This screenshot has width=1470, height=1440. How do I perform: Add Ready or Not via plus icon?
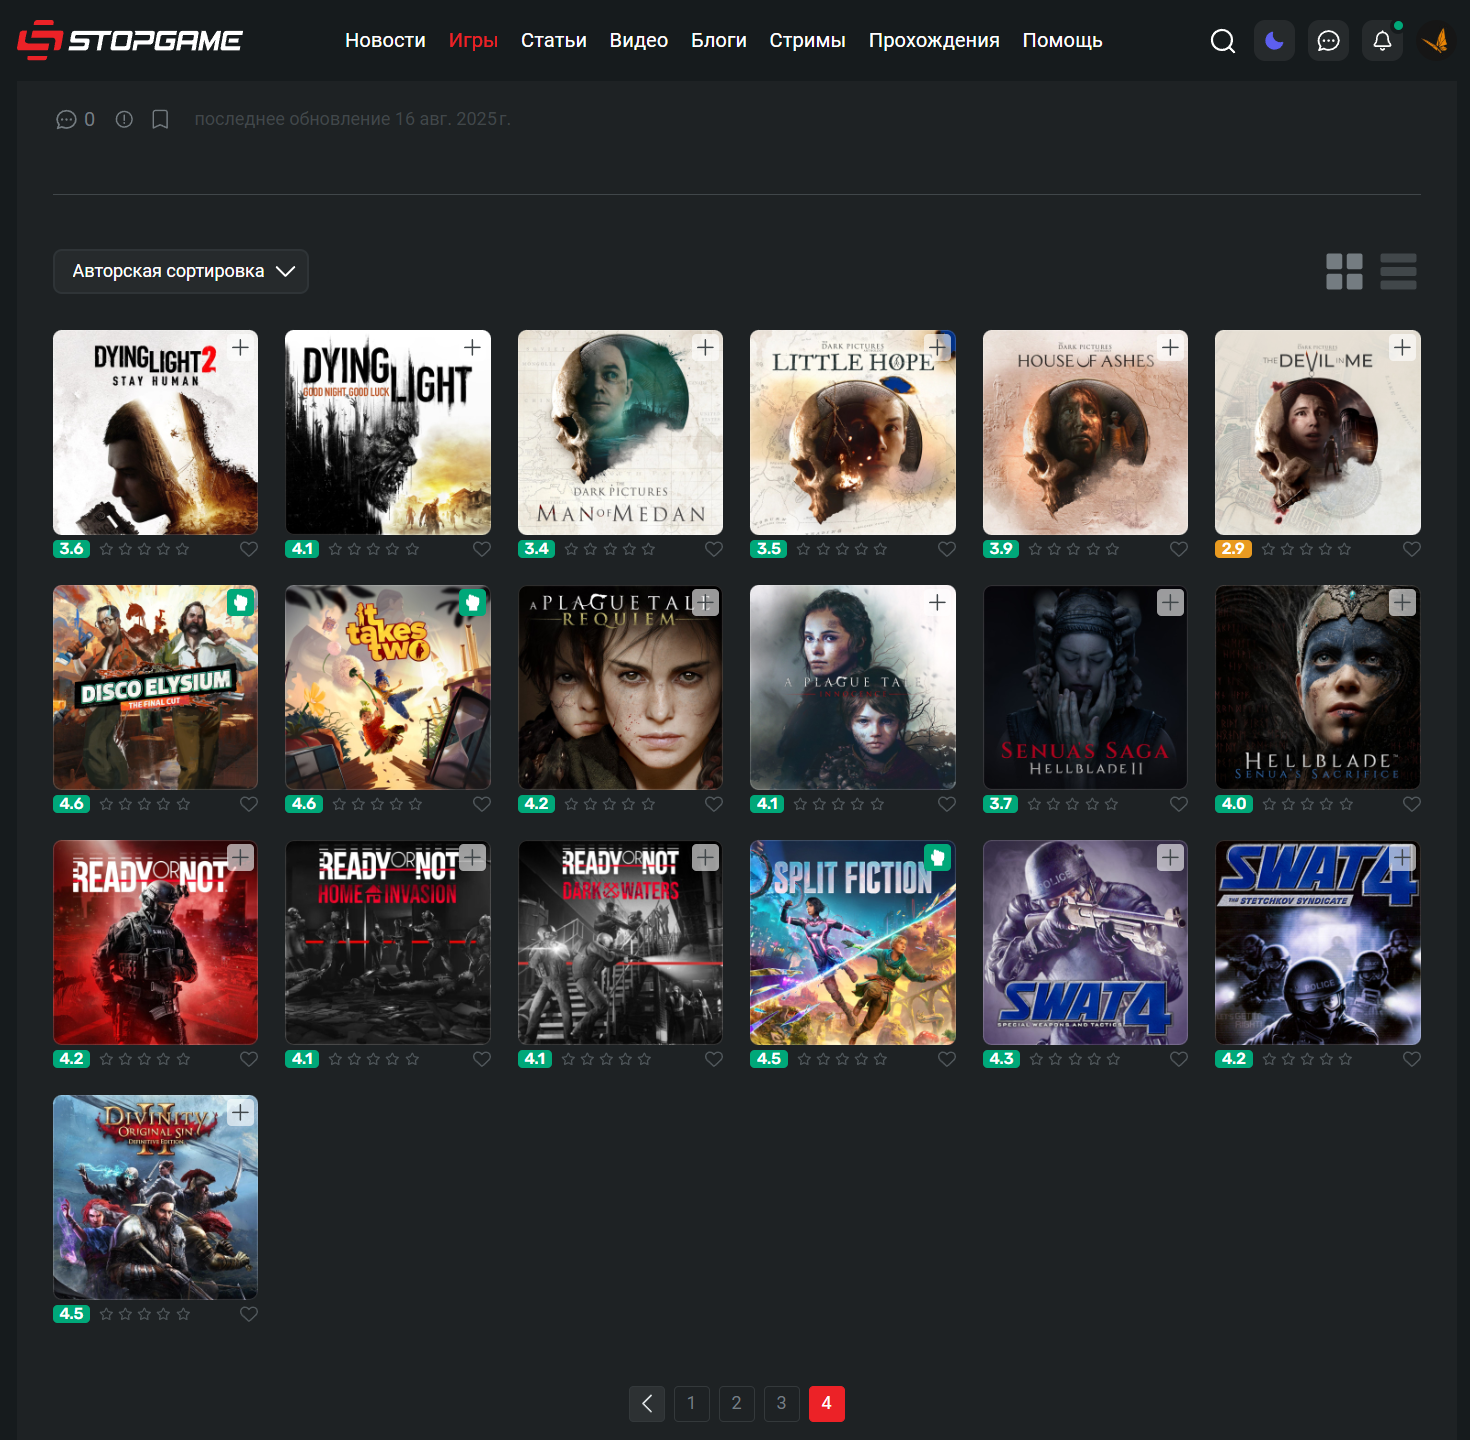(240, 857)
